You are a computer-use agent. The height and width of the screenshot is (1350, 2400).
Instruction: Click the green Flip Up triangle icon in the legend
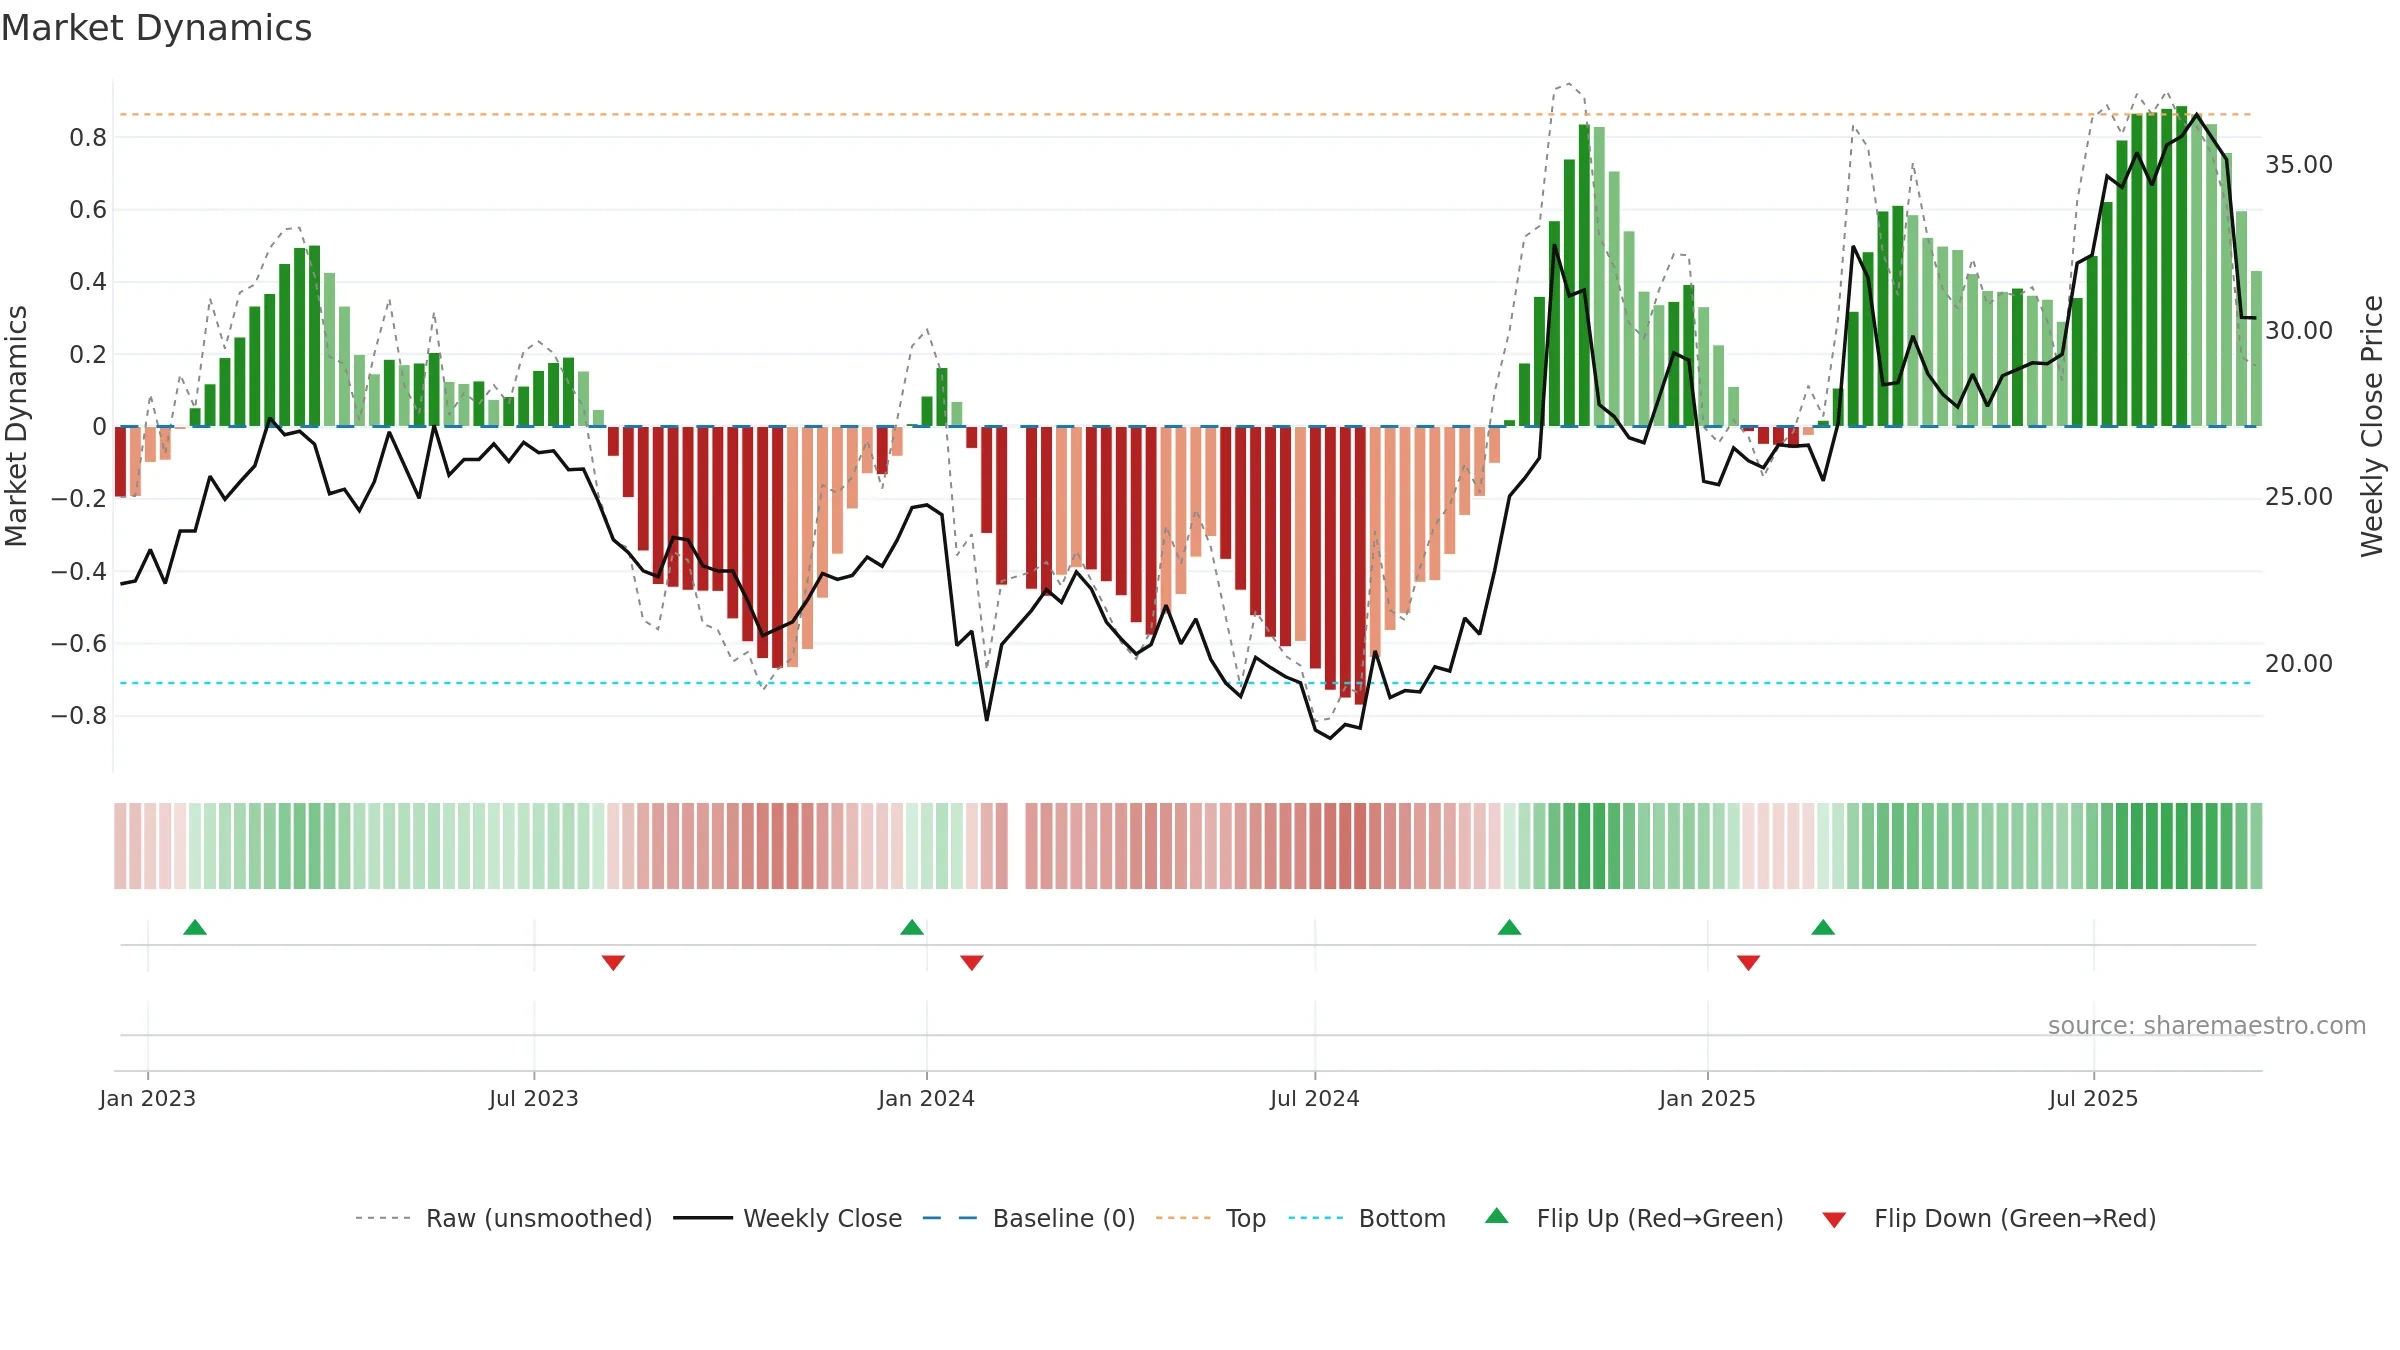pos(1497,1216)
